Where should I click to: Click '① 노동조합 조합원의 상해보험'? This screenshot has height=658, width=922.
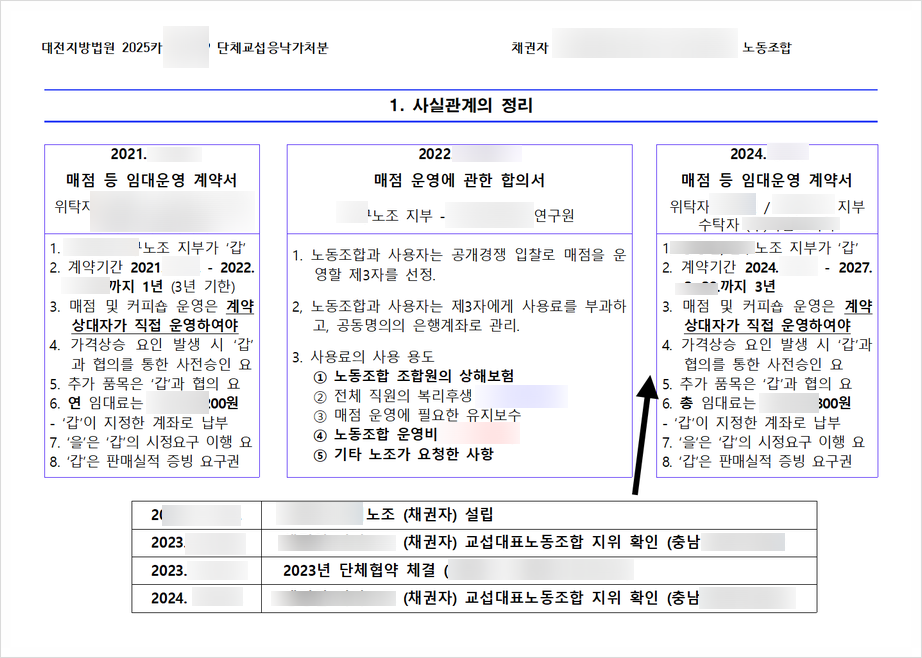point(414,376)
